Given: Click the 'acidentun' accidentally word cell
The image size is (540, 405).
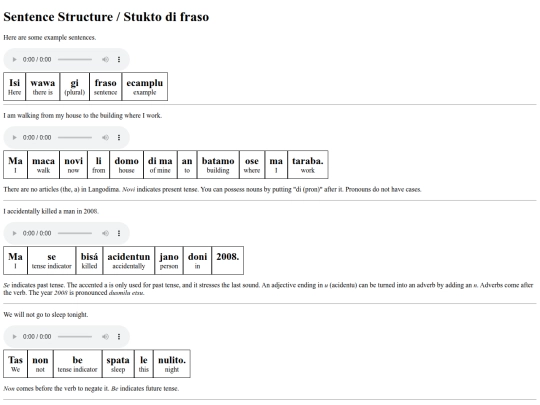Looking at the screenshot, I should pyautogui.click(x=128, y=260).
